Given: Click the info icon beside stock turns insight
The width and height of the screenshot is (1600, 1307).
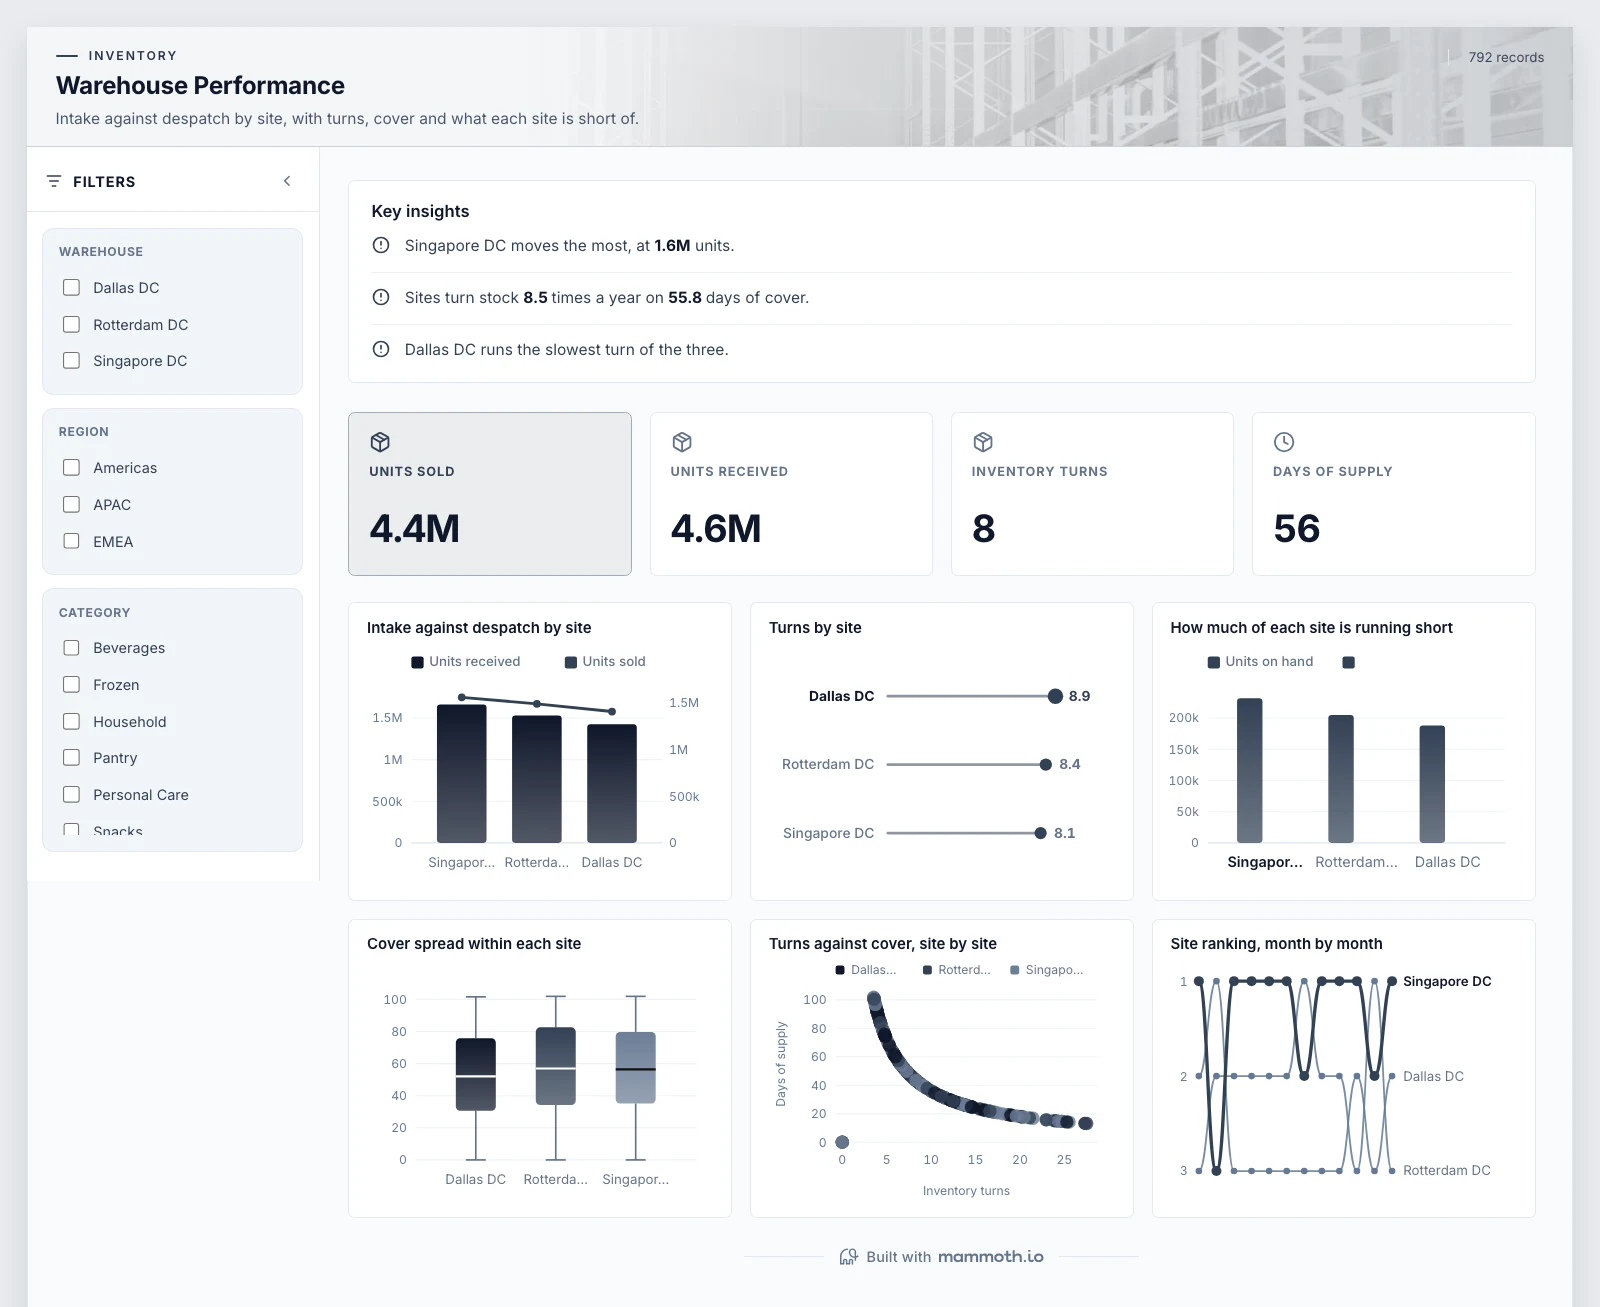Looking at the screenshot, I should [381, 297].
